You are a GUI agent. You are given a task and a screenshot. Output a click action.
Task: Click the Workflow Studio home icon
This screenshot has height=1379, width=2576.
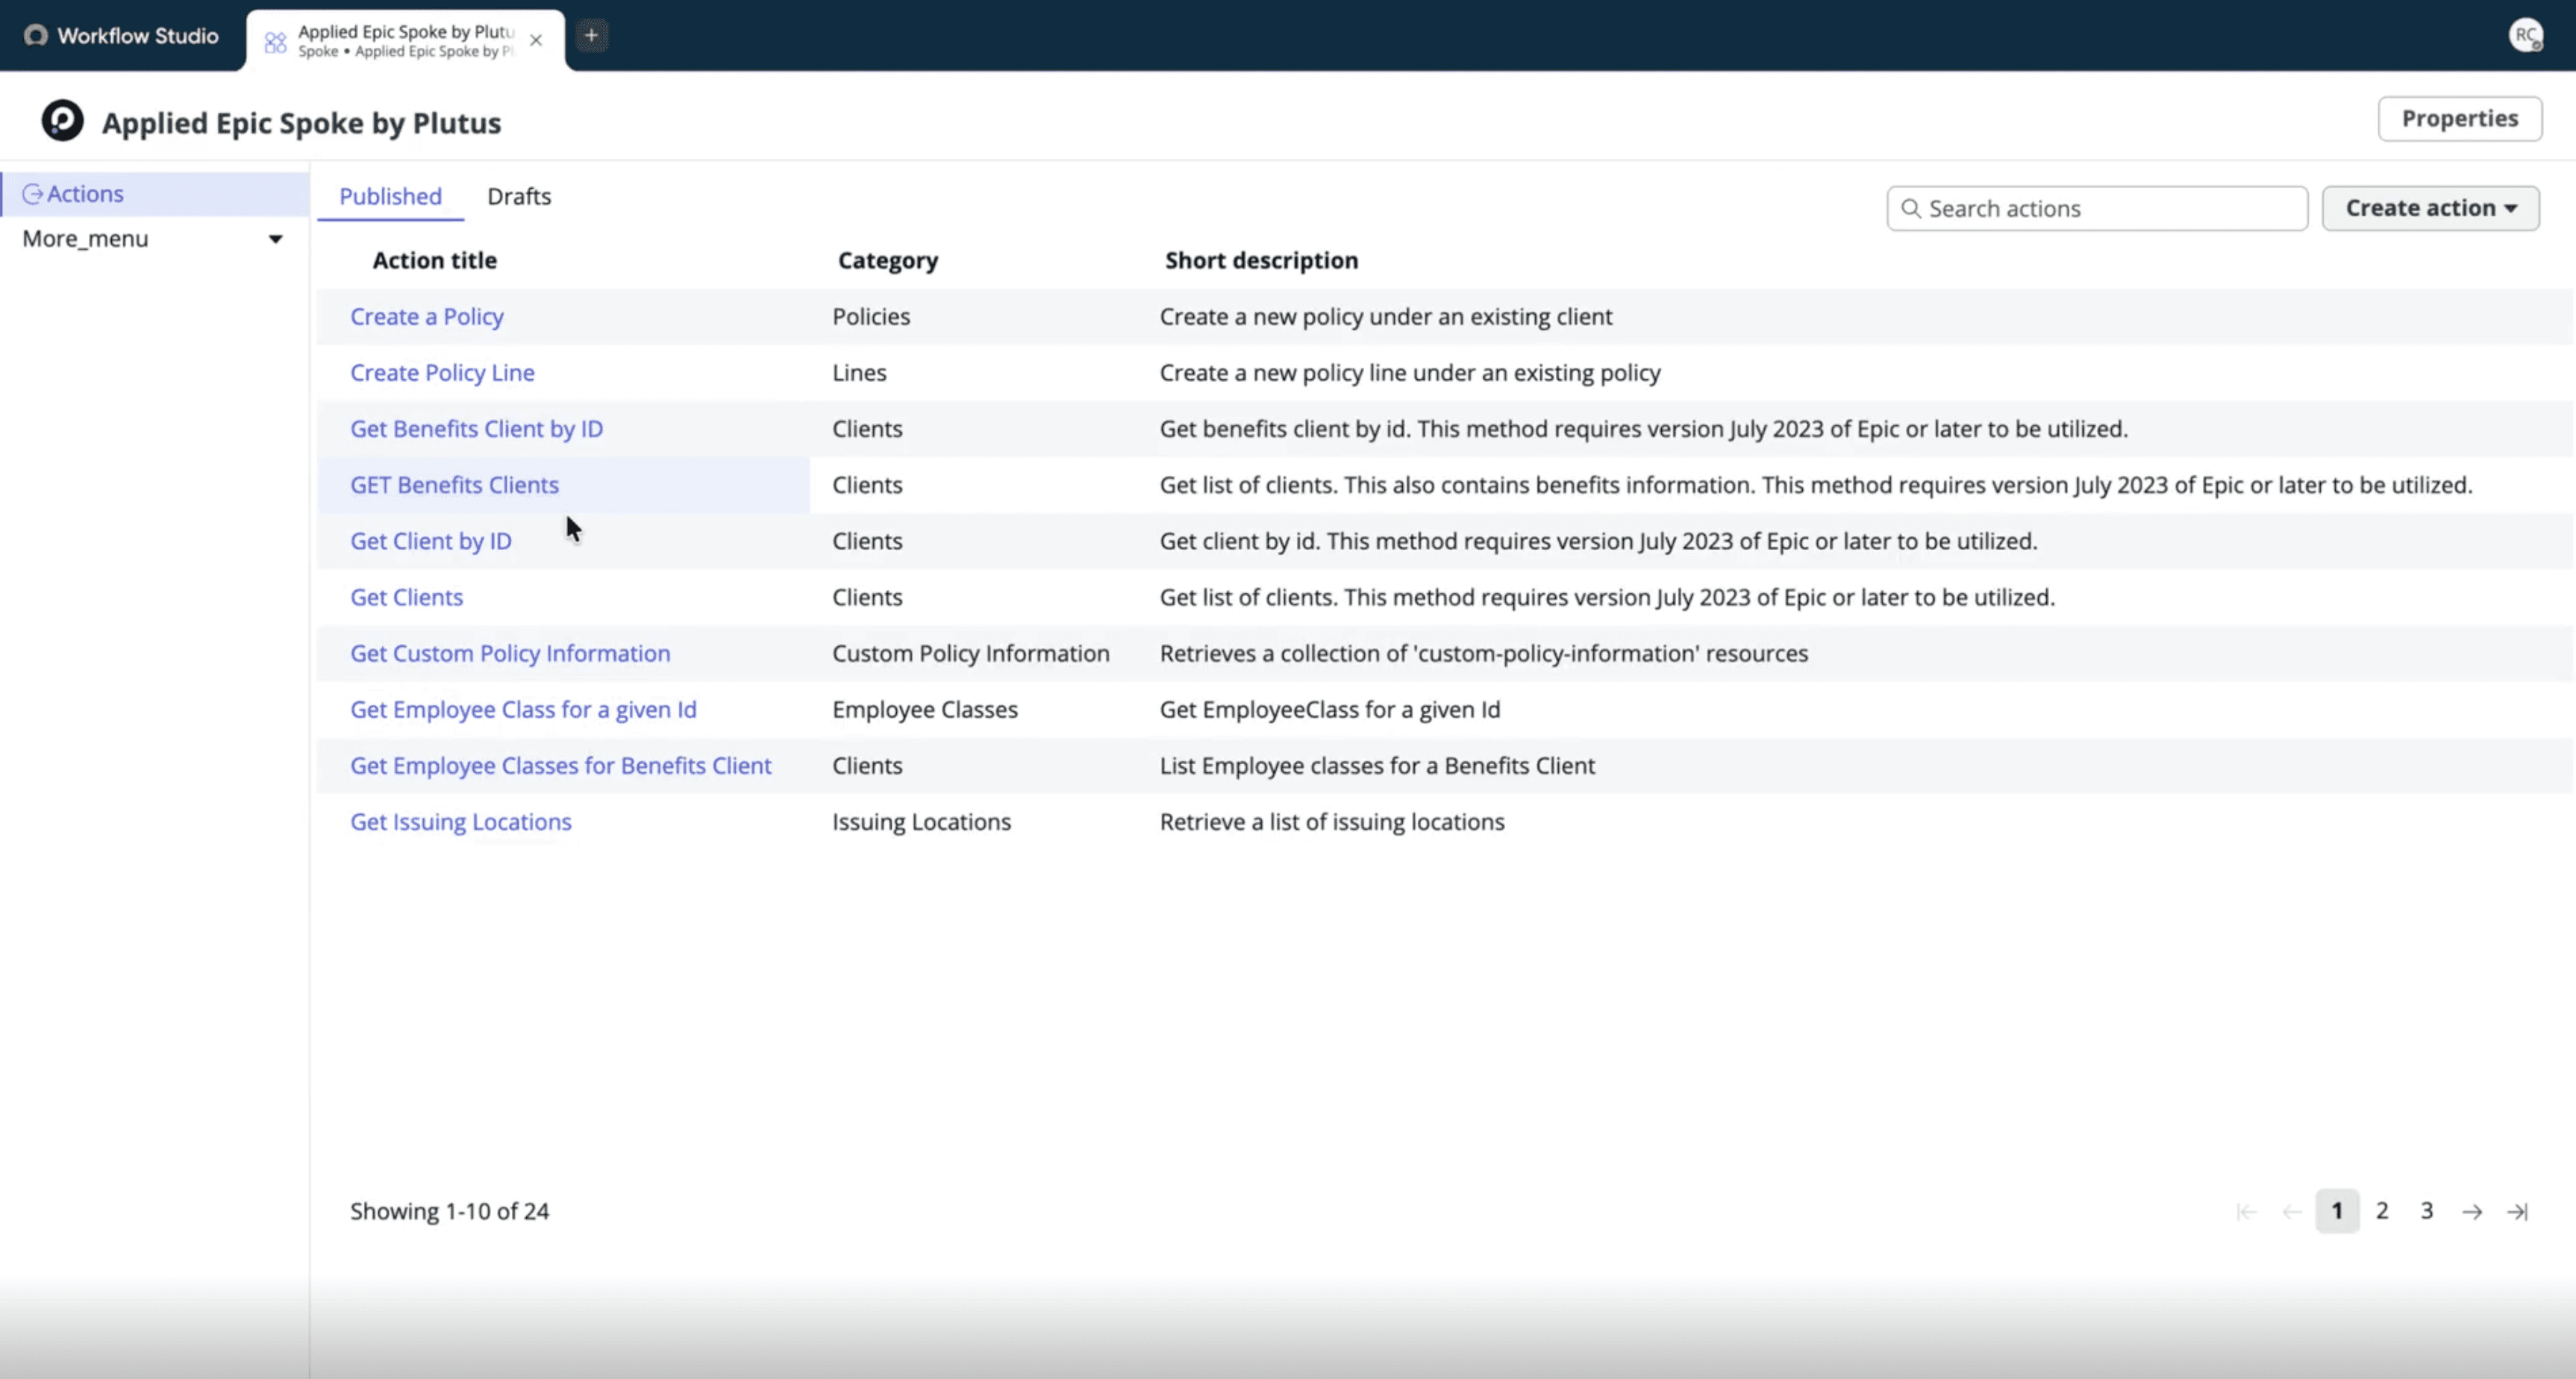36,36
